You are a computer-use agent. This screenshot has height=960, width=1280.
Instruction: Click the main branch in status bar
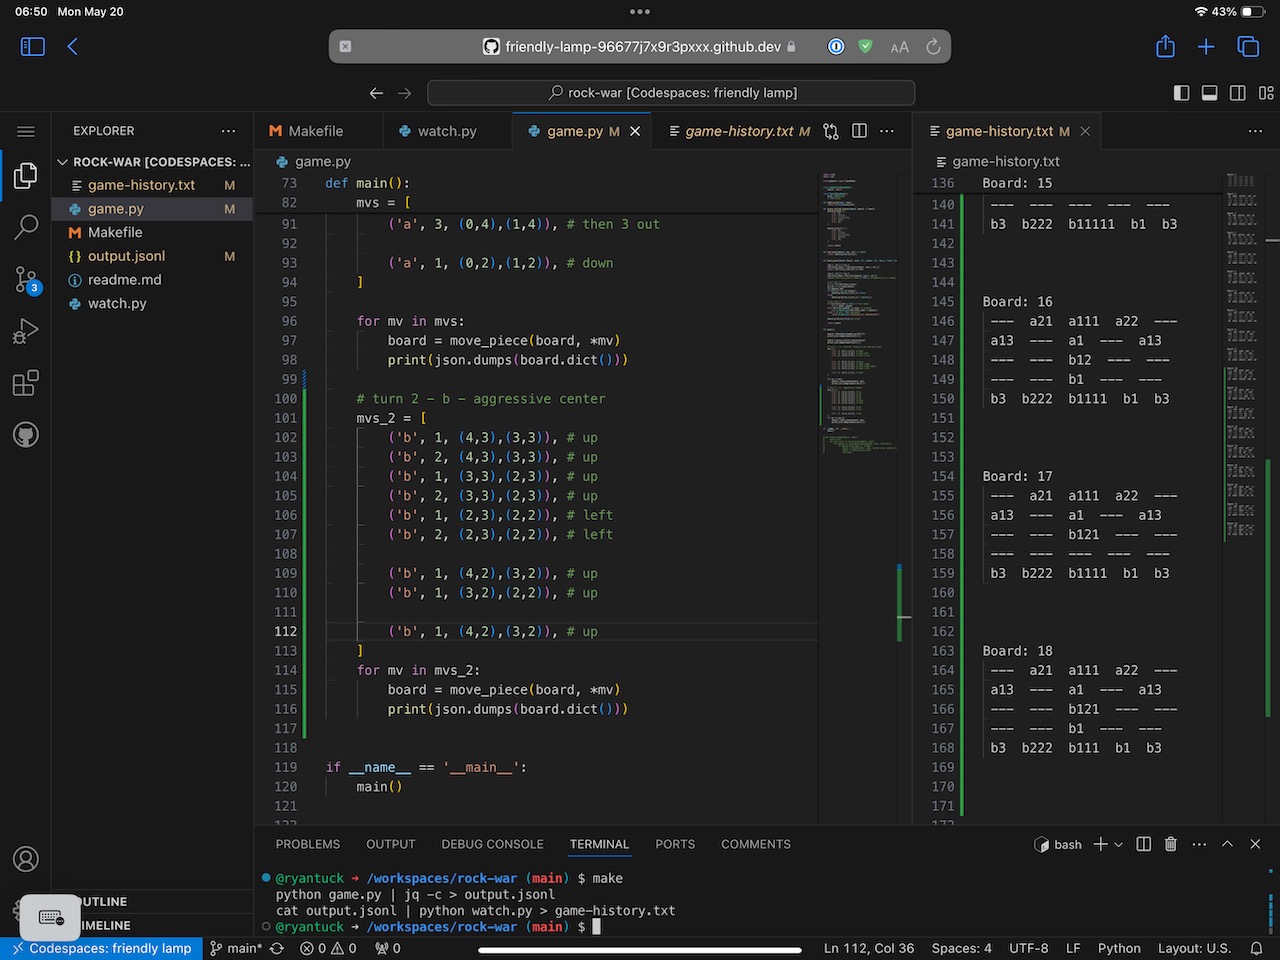[236, 948]
